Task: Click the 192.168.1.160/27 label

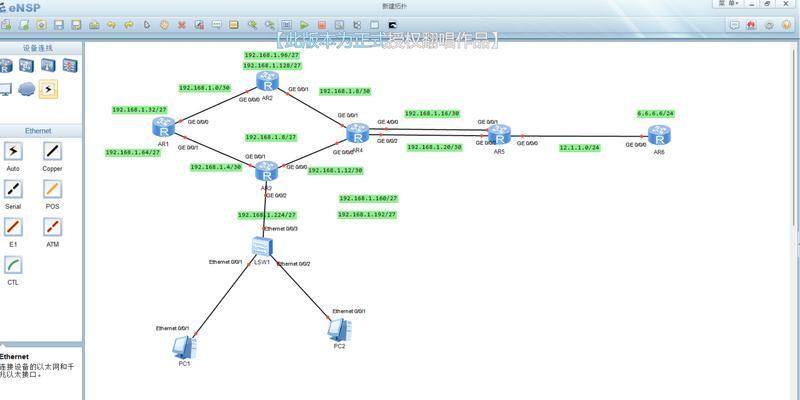Action: [x=368, y=198]
